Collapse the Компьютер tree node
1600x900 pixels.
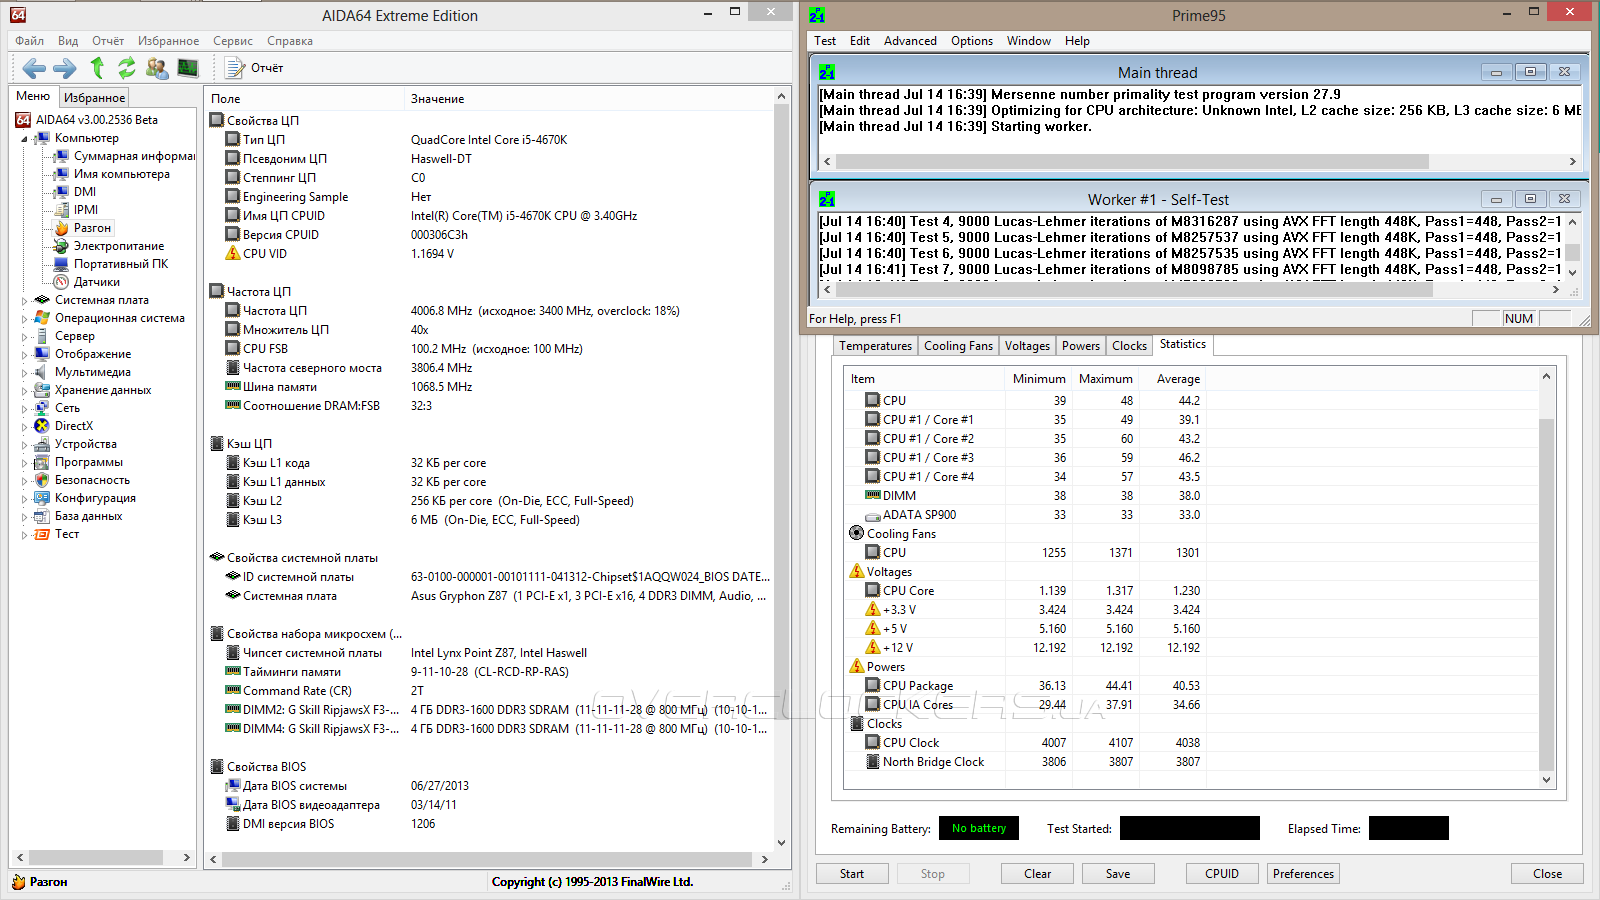tap(24, 139)
